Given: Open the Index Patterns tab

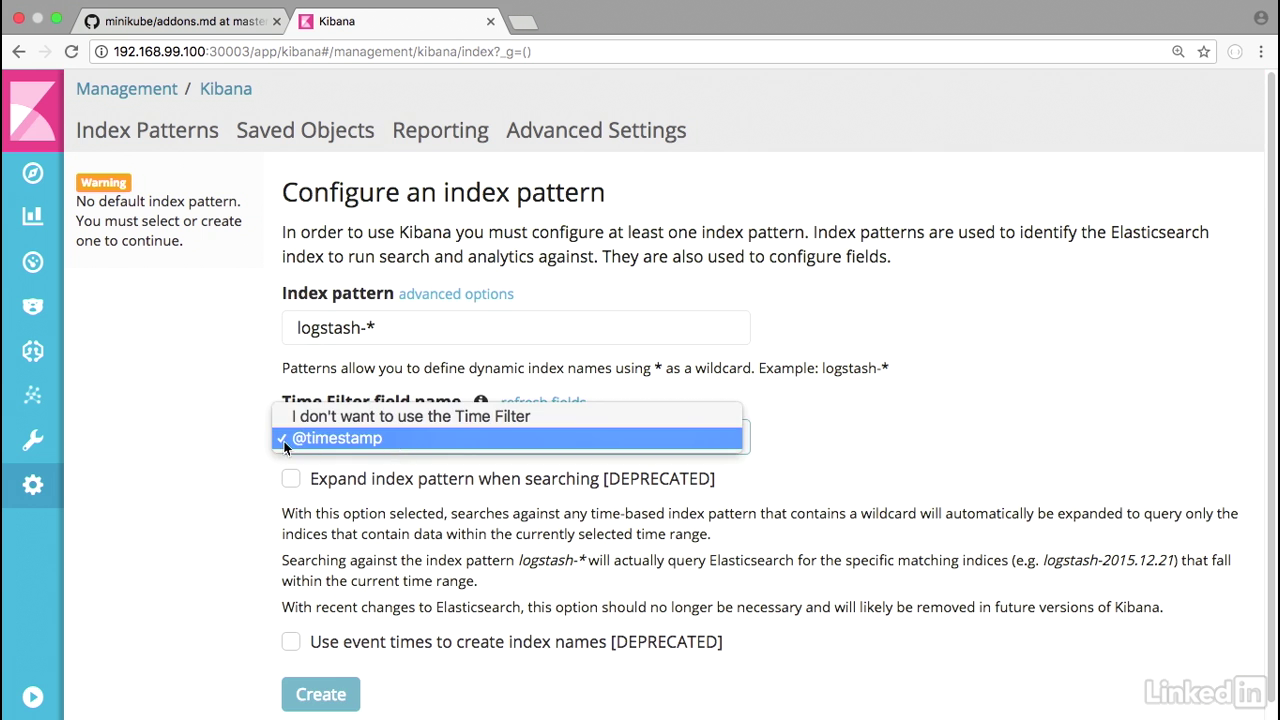Looking at the screenshot, I should [x=147, y=130].
